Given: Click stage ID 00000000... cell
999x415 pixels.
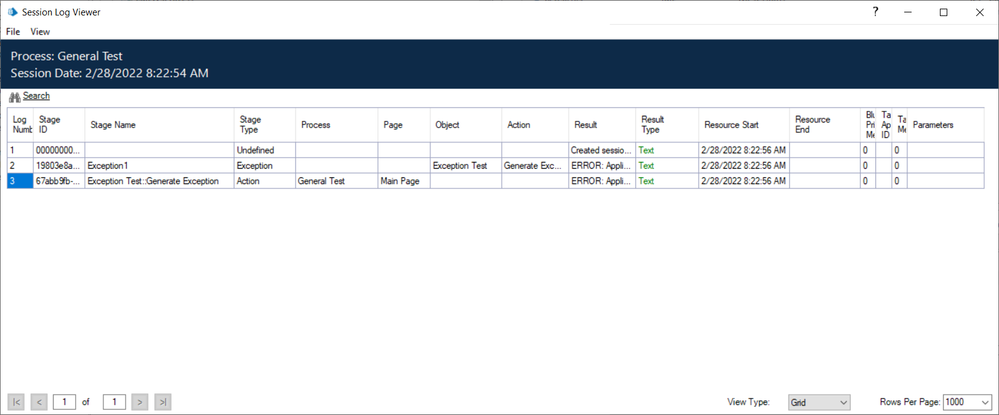Looking at the screenshot, I should [x=59, y=150].
